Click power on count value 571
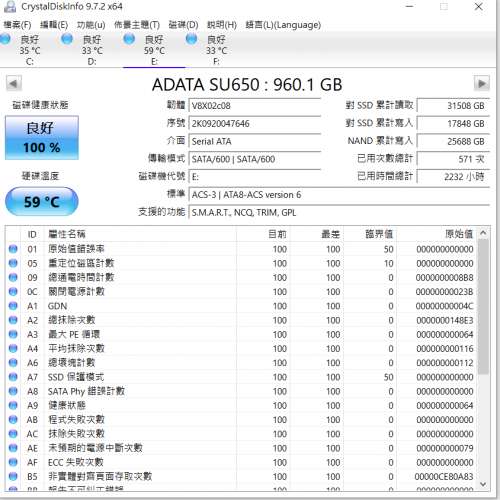This screenshot has width=500, height=500. point(453,159)
